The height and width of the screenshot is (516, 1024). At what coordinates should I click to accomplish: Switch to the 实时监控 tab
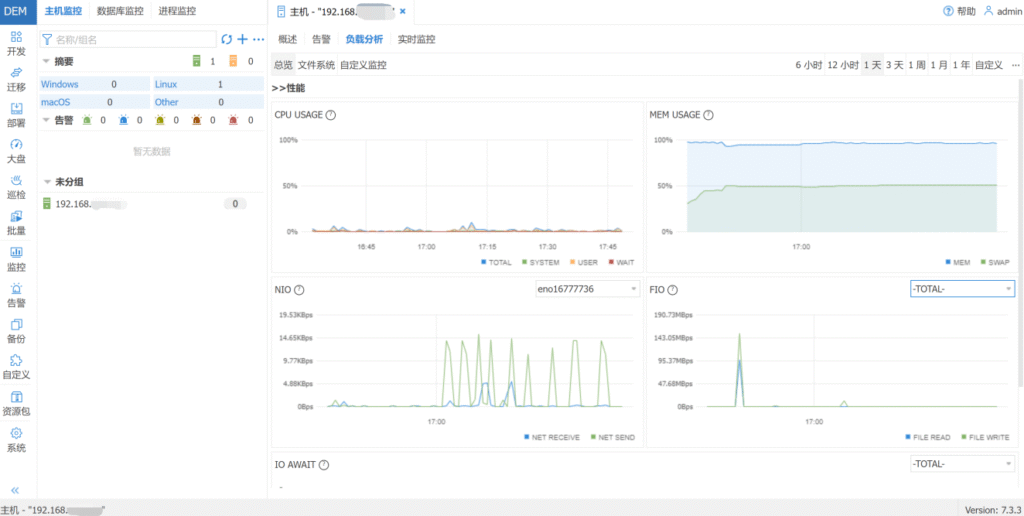[416, 39]
